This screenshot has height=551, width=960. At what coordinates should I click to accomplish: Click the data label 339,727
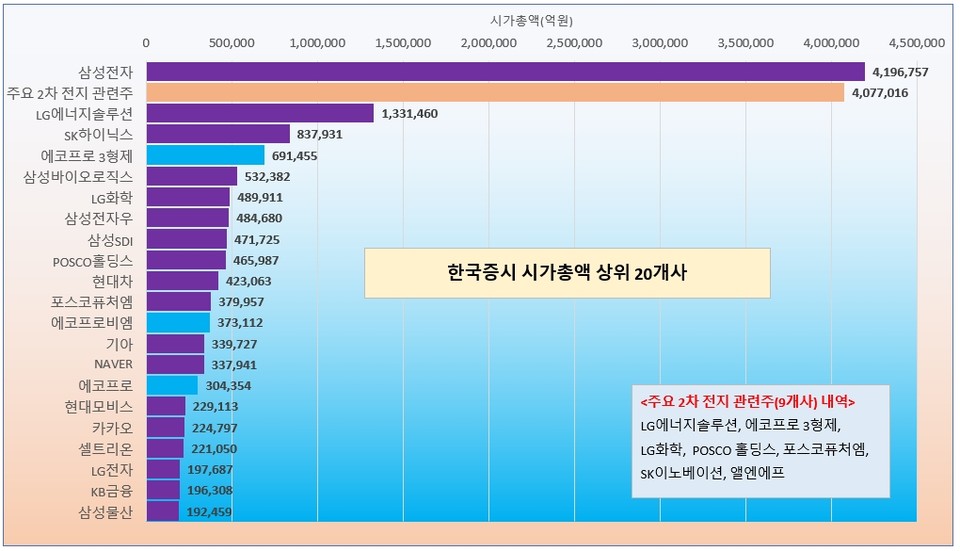point(234,345)
